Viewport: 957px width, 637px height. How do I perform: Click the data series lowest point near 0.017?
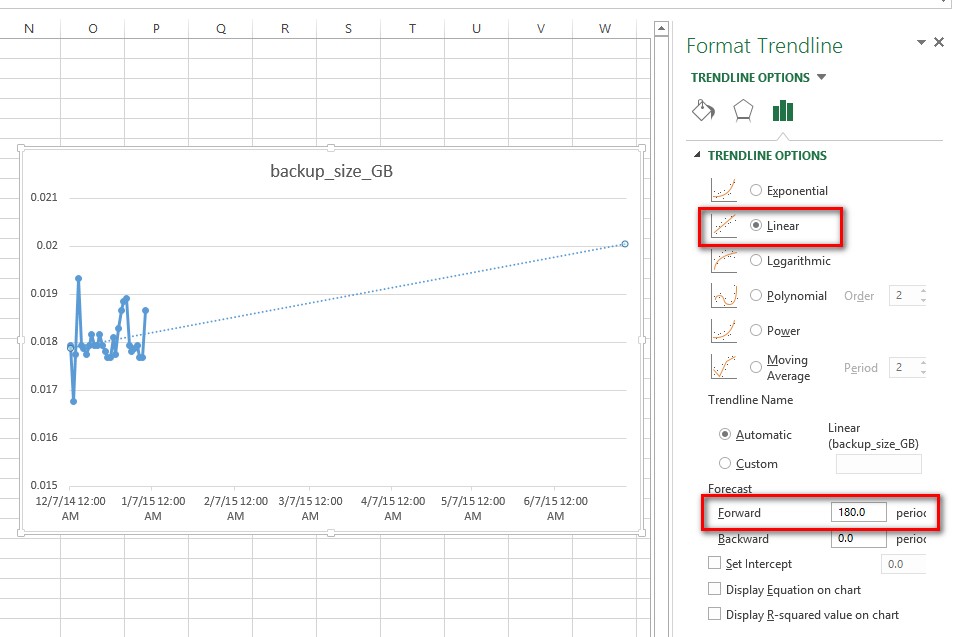[x=73, y=401]
